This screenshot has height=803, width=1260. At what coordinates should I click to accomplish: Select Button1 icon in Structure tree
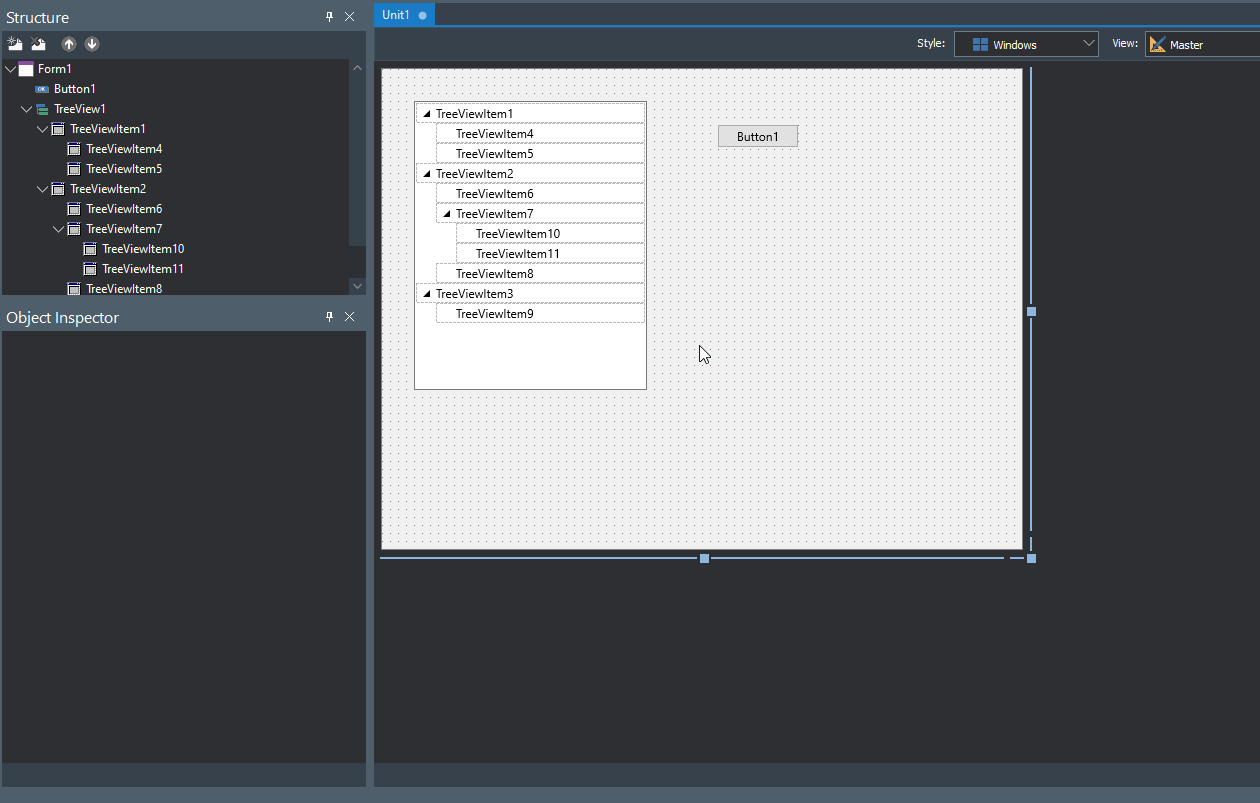(x=42, y=89)
